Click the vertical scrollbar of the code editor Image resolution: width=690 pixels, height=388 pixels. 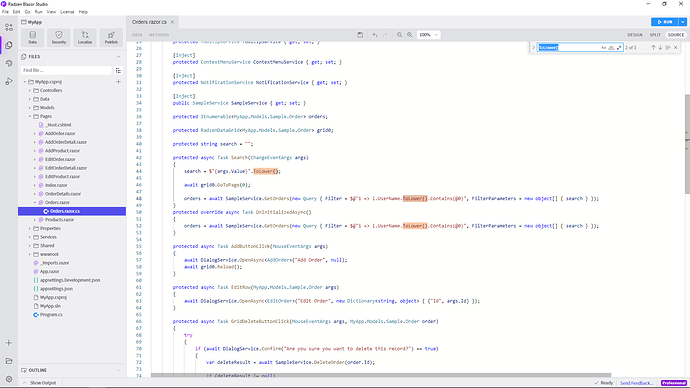tap(687, 144)
